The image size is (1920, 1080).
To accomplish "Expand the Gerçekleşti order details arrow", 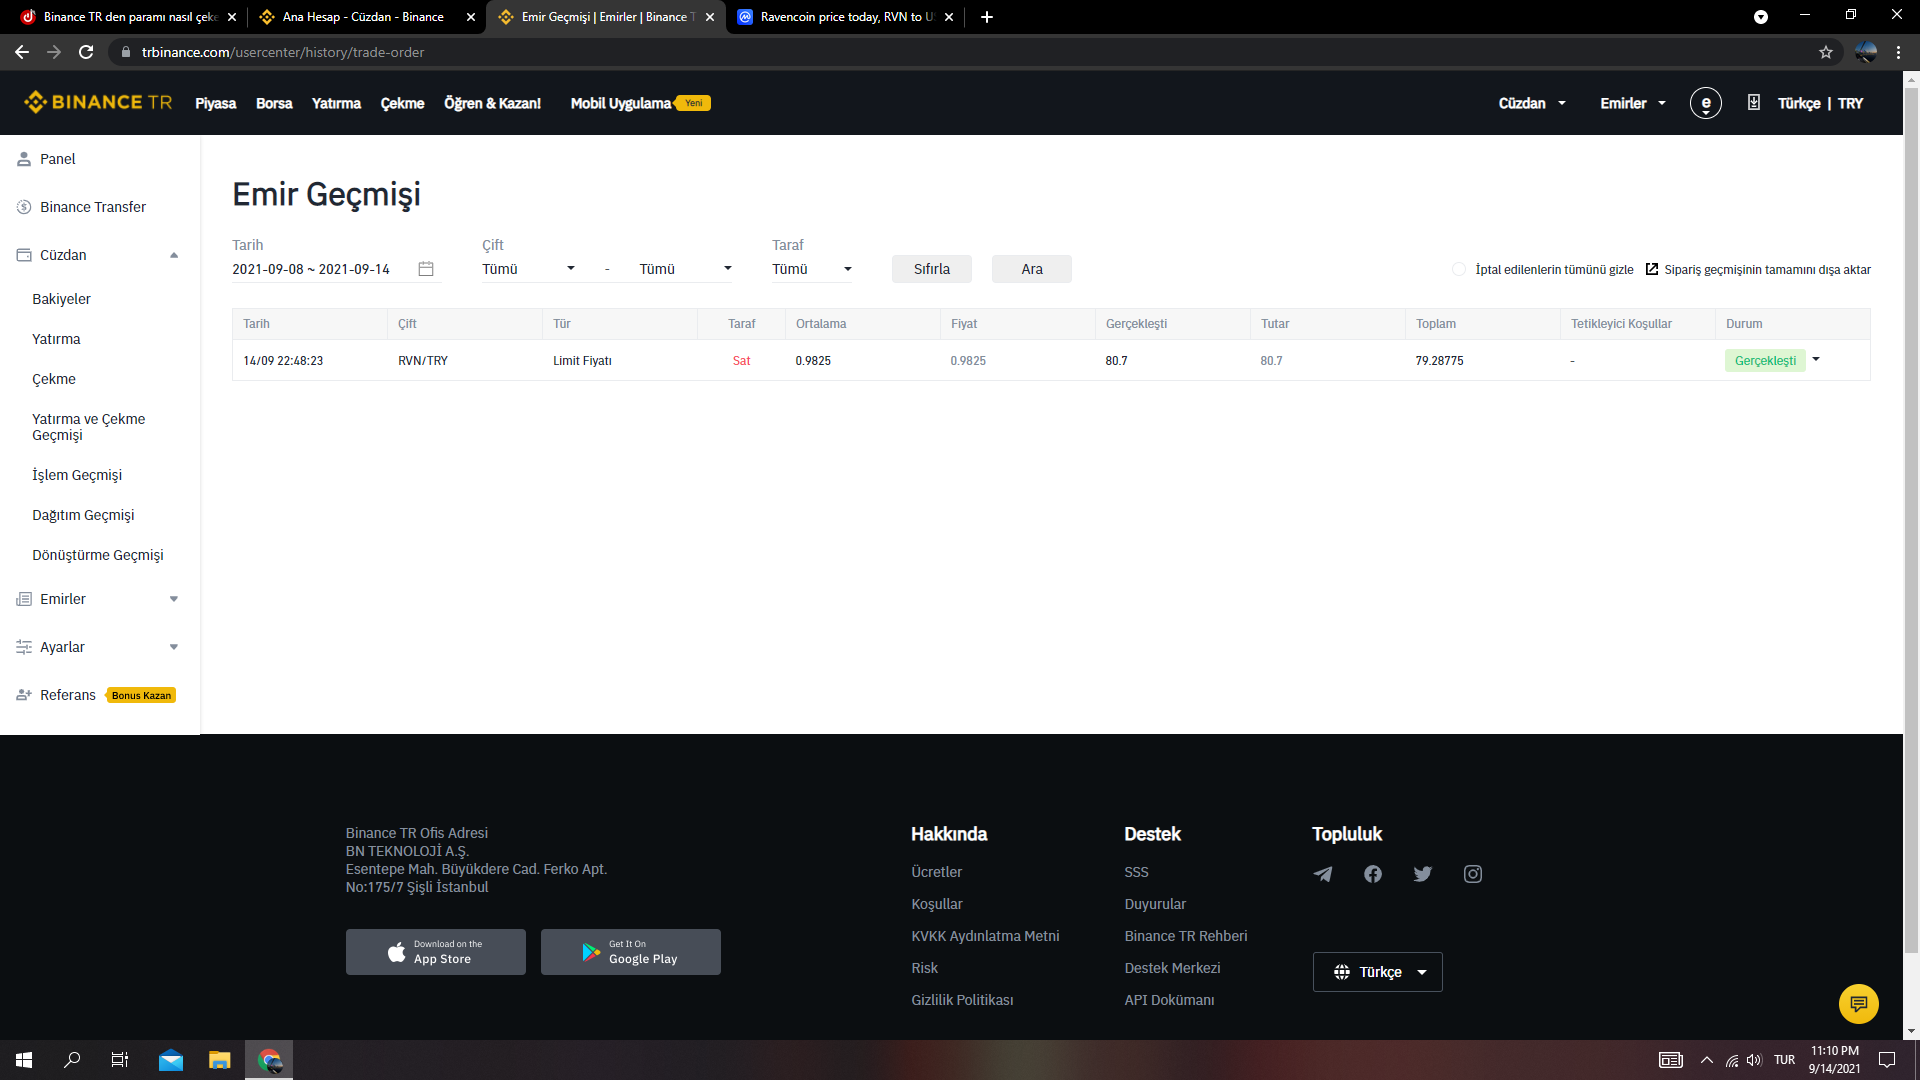I will coord(1816,360).
